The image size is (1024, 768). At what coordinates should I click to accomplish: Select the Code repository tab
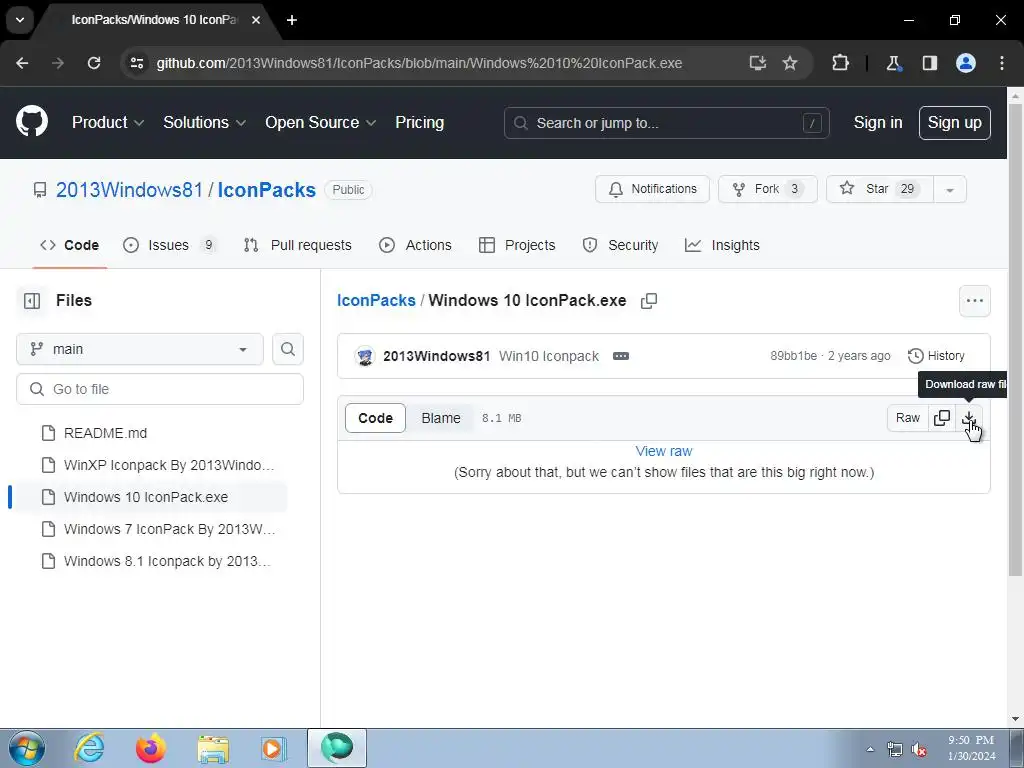point(70,245)
